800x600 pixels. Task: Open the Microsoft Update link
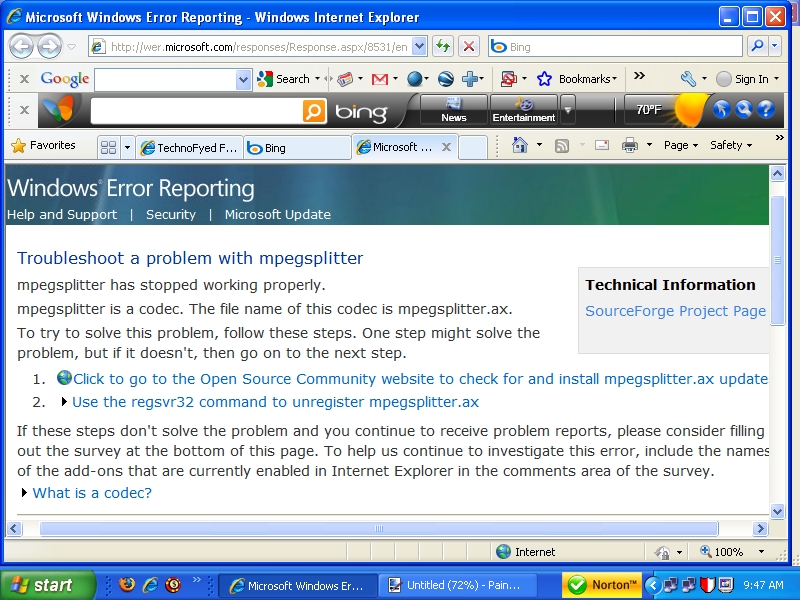point(278,214)
